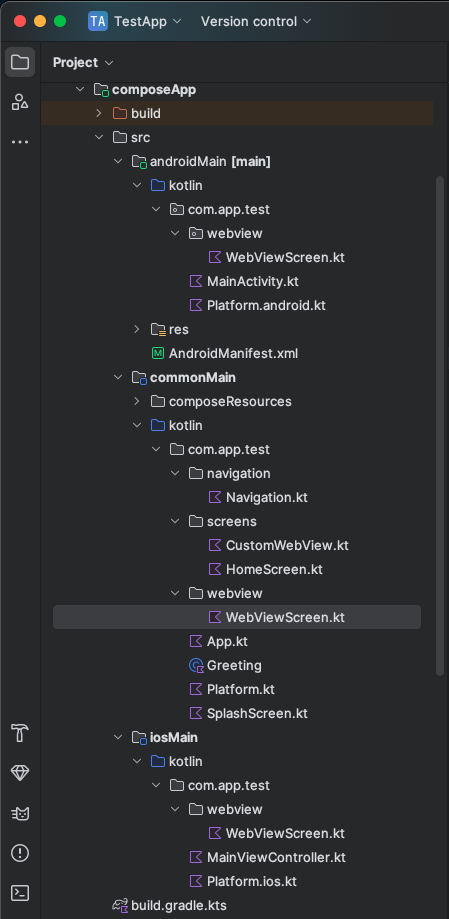Click the TA TestApp project icon
Viewport: 449px width, 919px height.
tap(98, 21)
